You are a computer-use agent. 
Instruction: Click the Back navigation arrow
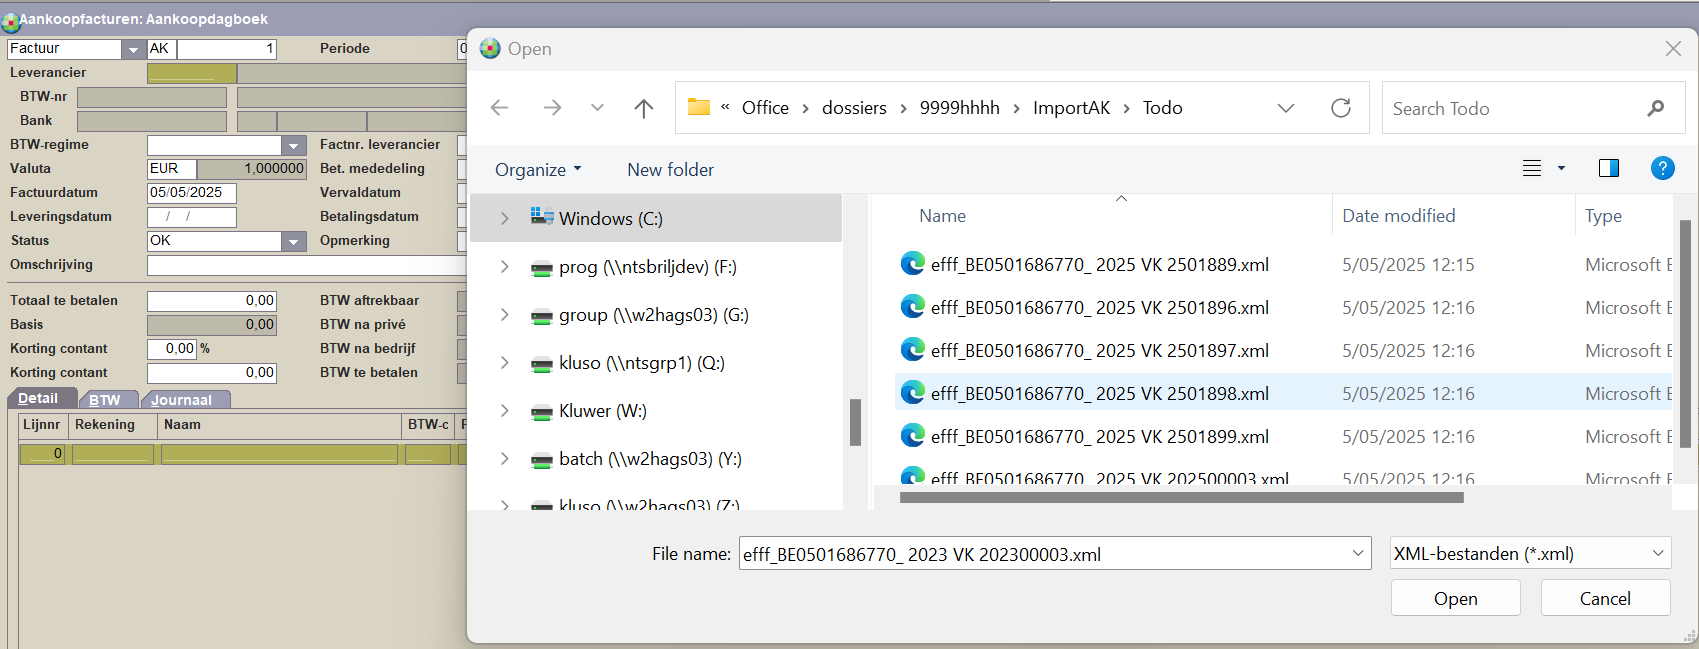pyautogui.click(x=500, y=108)
